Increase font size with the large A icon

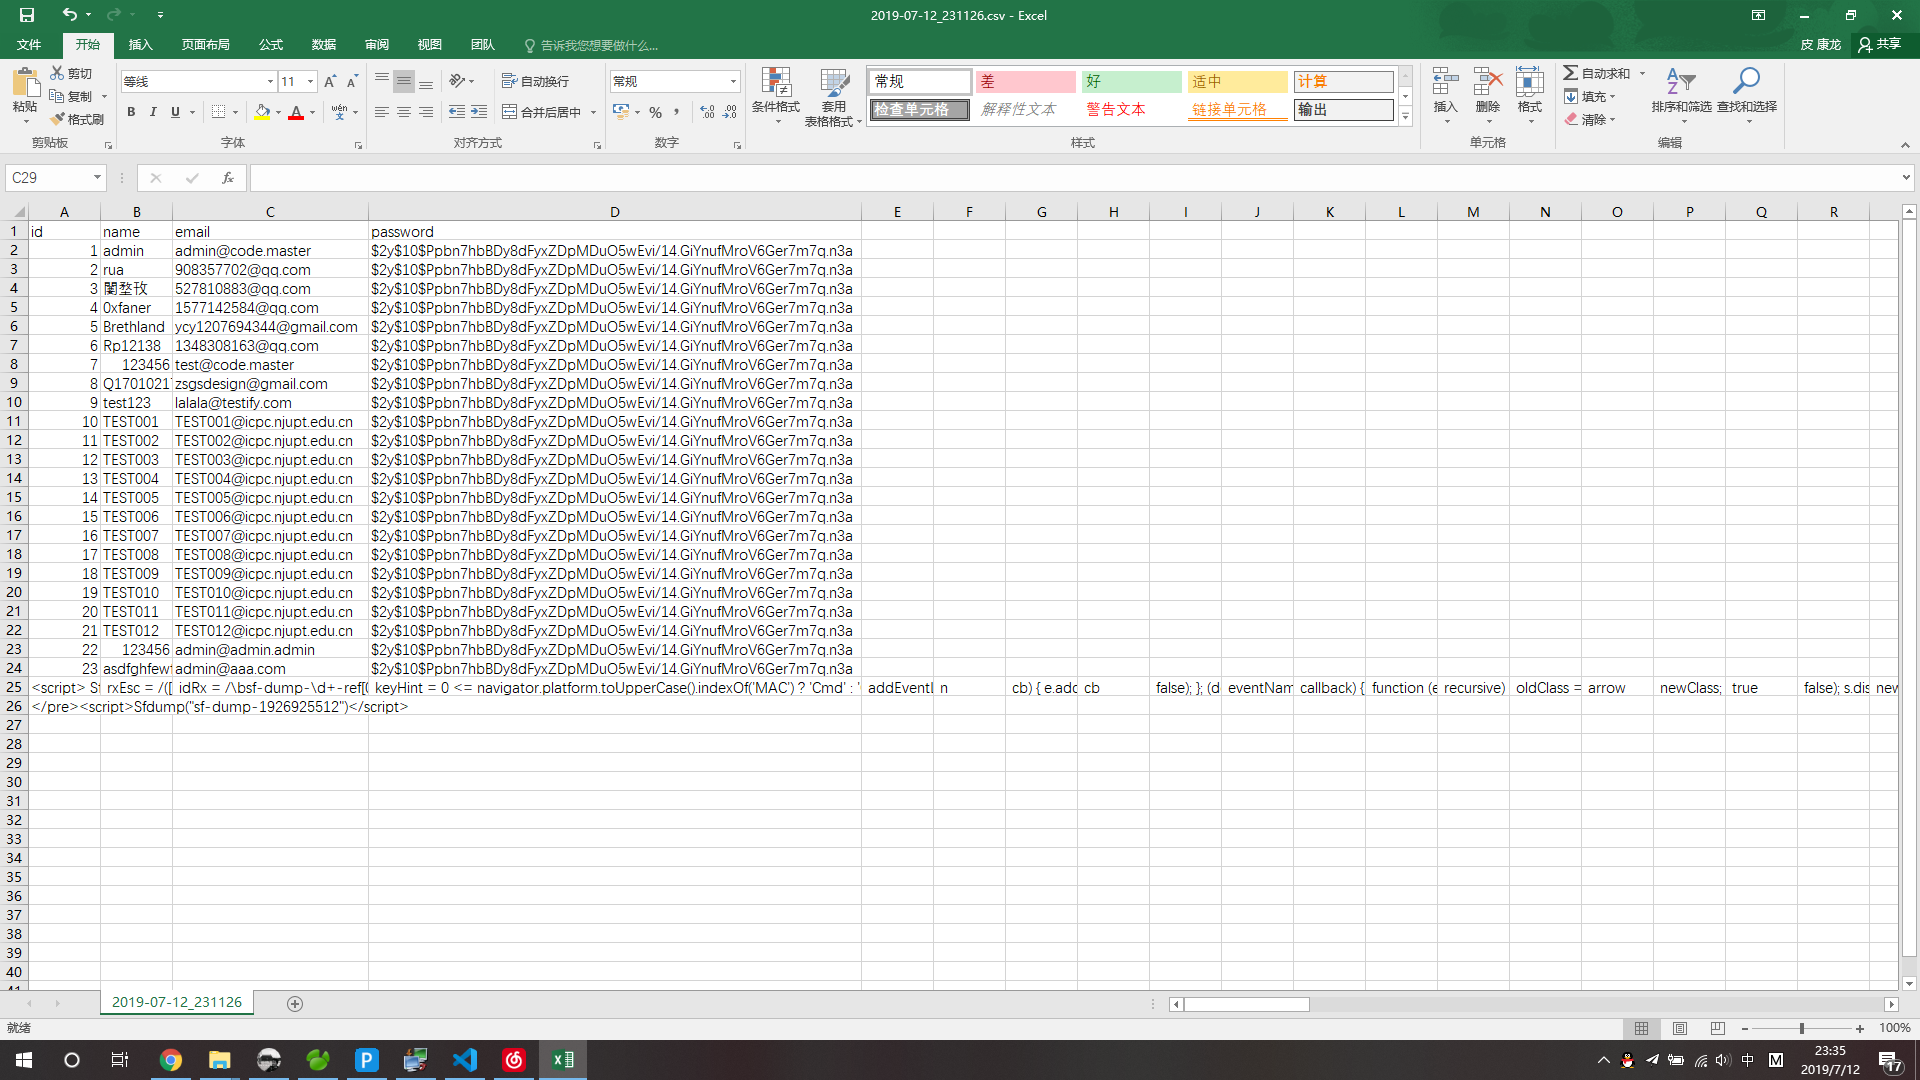point(330,81)
